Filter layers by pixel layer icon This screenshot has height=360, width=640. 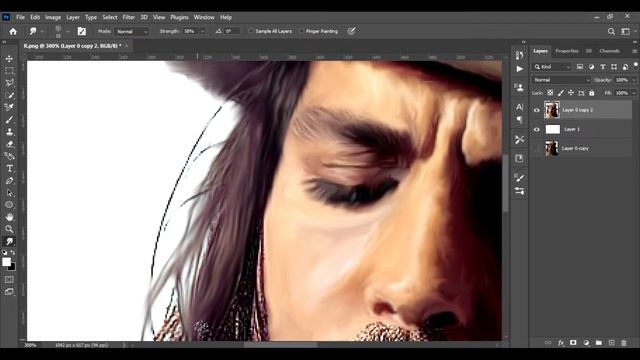tap(580, 67)
